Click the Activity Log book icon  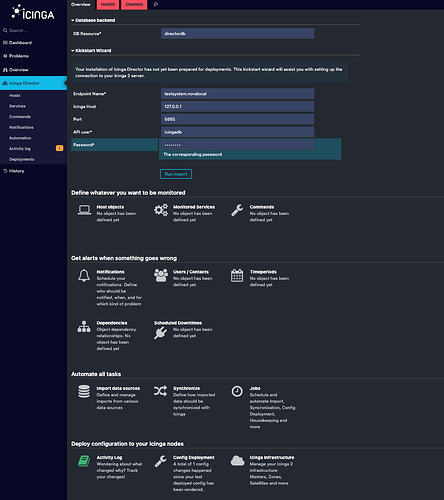[x=84, y=461]
